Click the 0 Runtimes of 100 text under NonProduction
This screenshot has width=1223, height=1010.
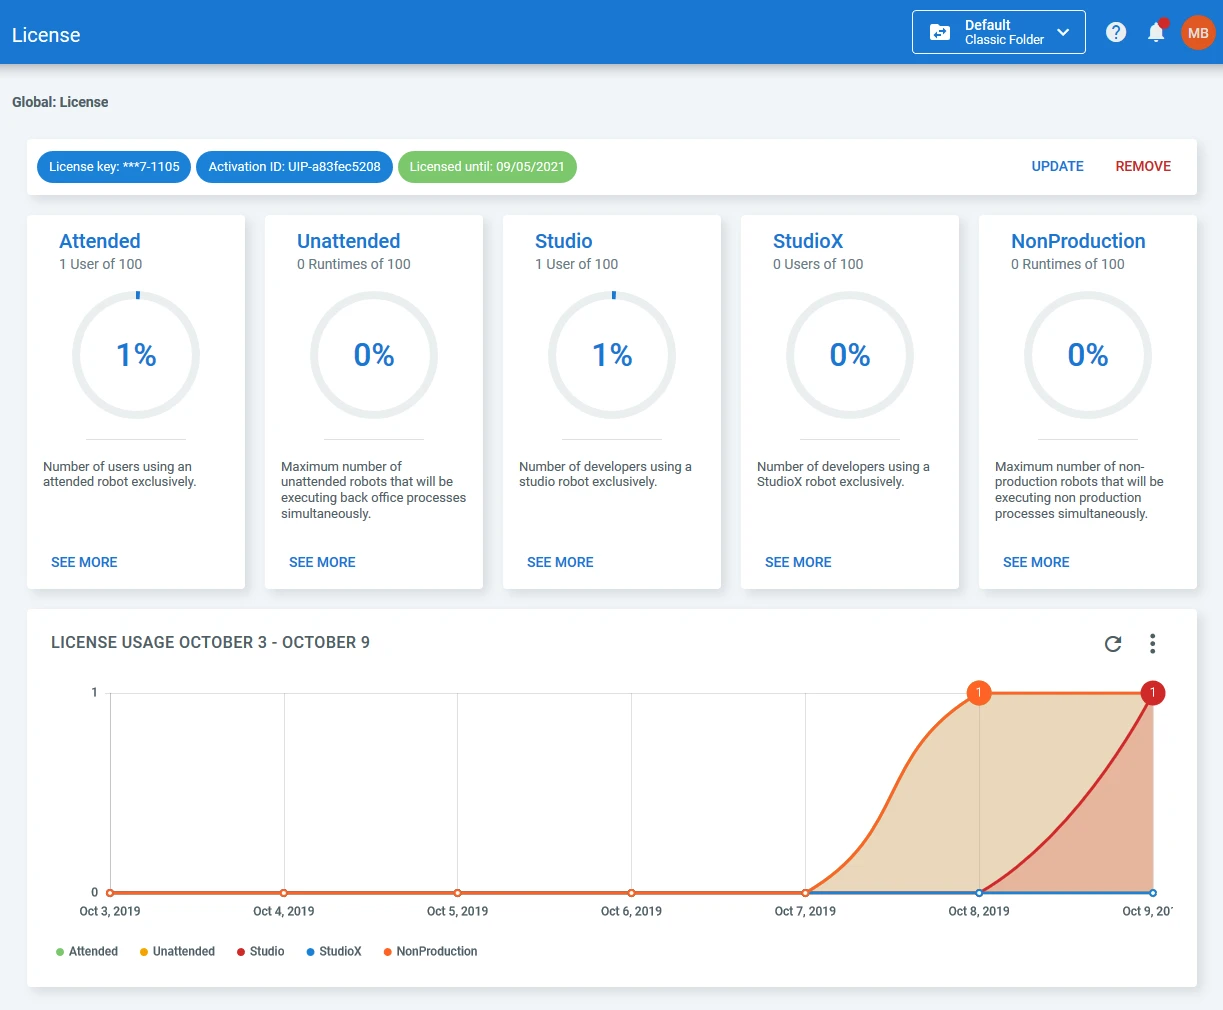pos(1068,264)
